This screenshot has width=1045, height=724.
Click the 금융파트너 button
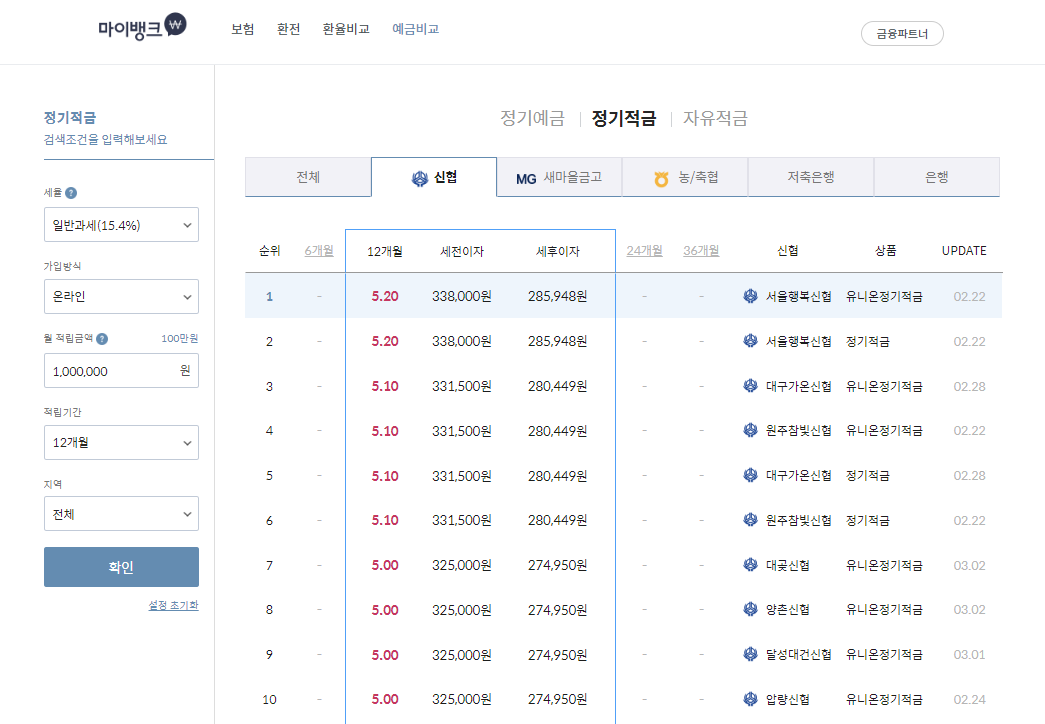coord(902,33)
